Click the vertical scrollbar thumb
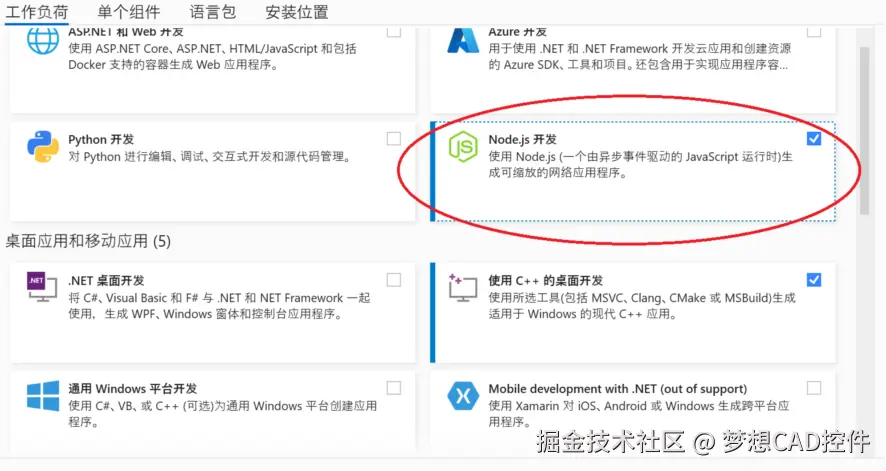Image resolution: width=886 pixels, height=471 pixels. point(865,131)
